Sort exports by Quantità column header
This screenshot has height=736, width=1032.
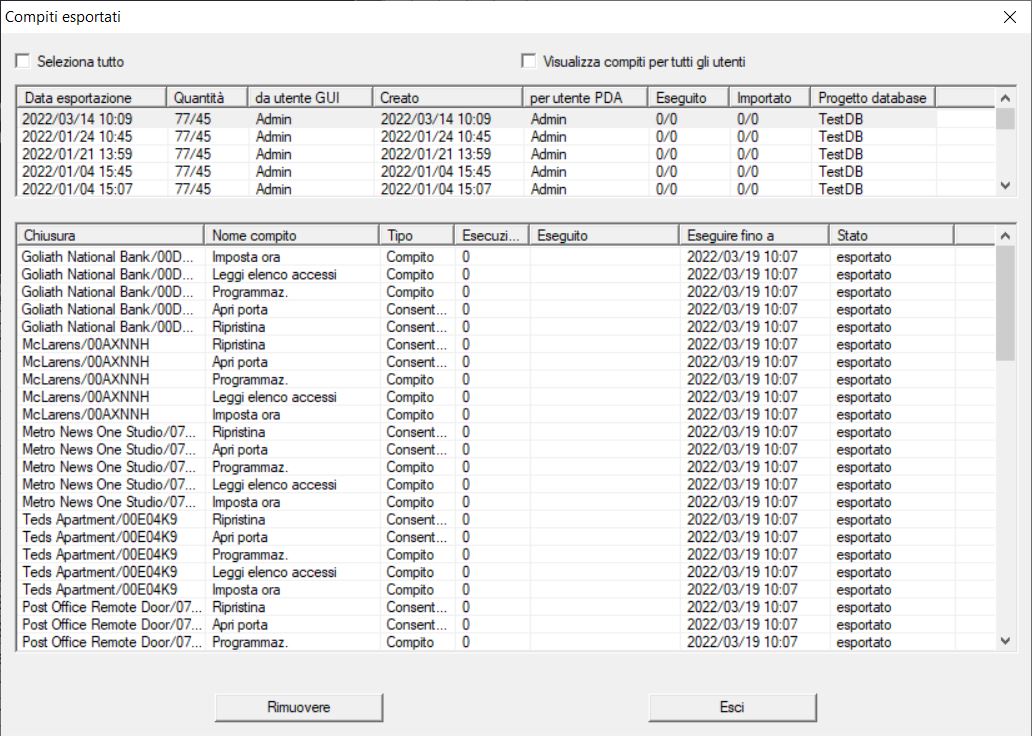(x=206, y=98)
